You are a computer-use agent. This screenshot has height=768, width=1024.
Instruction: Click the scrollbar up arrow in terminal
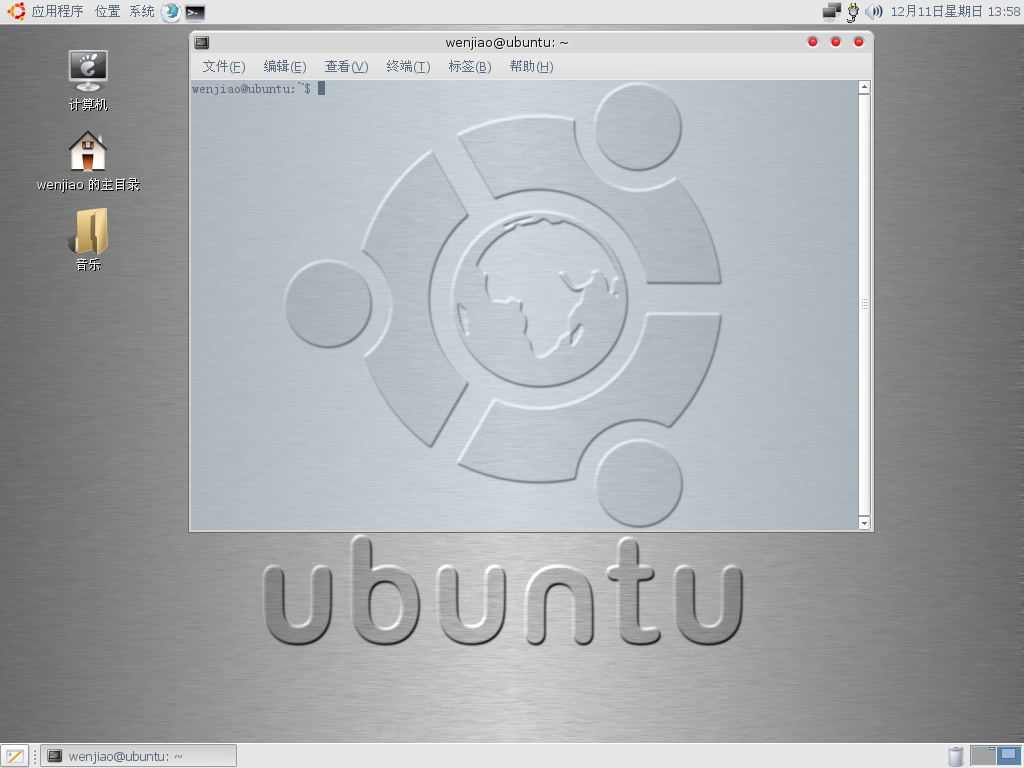864,87
